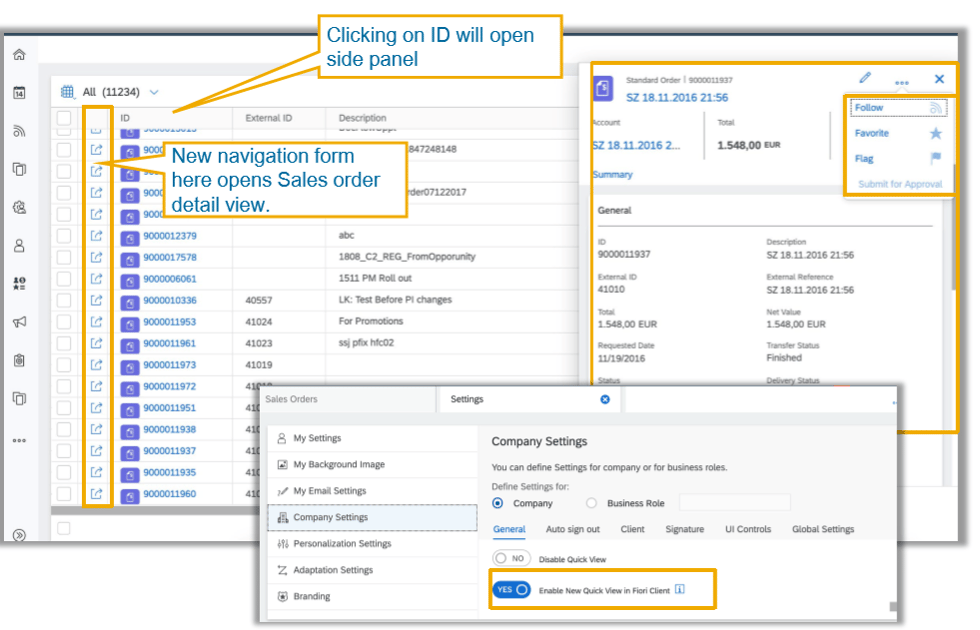Select the Business Role radio button
Viewport: 980px width, 630px height.
point(591,503)
